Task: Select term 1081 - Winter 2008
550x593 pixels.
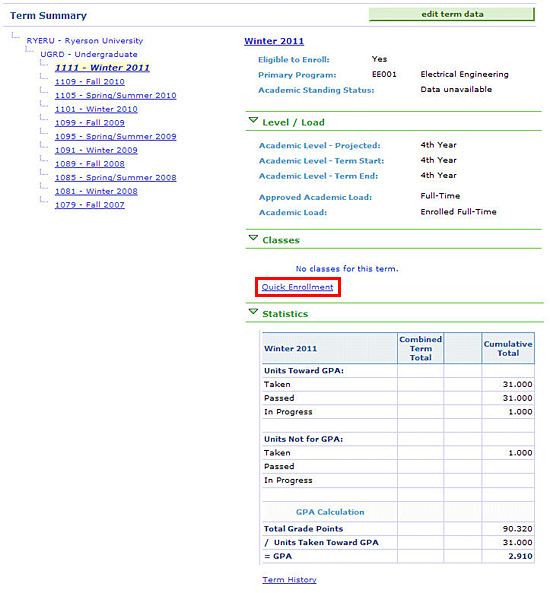Action: [x=96, y=191]
